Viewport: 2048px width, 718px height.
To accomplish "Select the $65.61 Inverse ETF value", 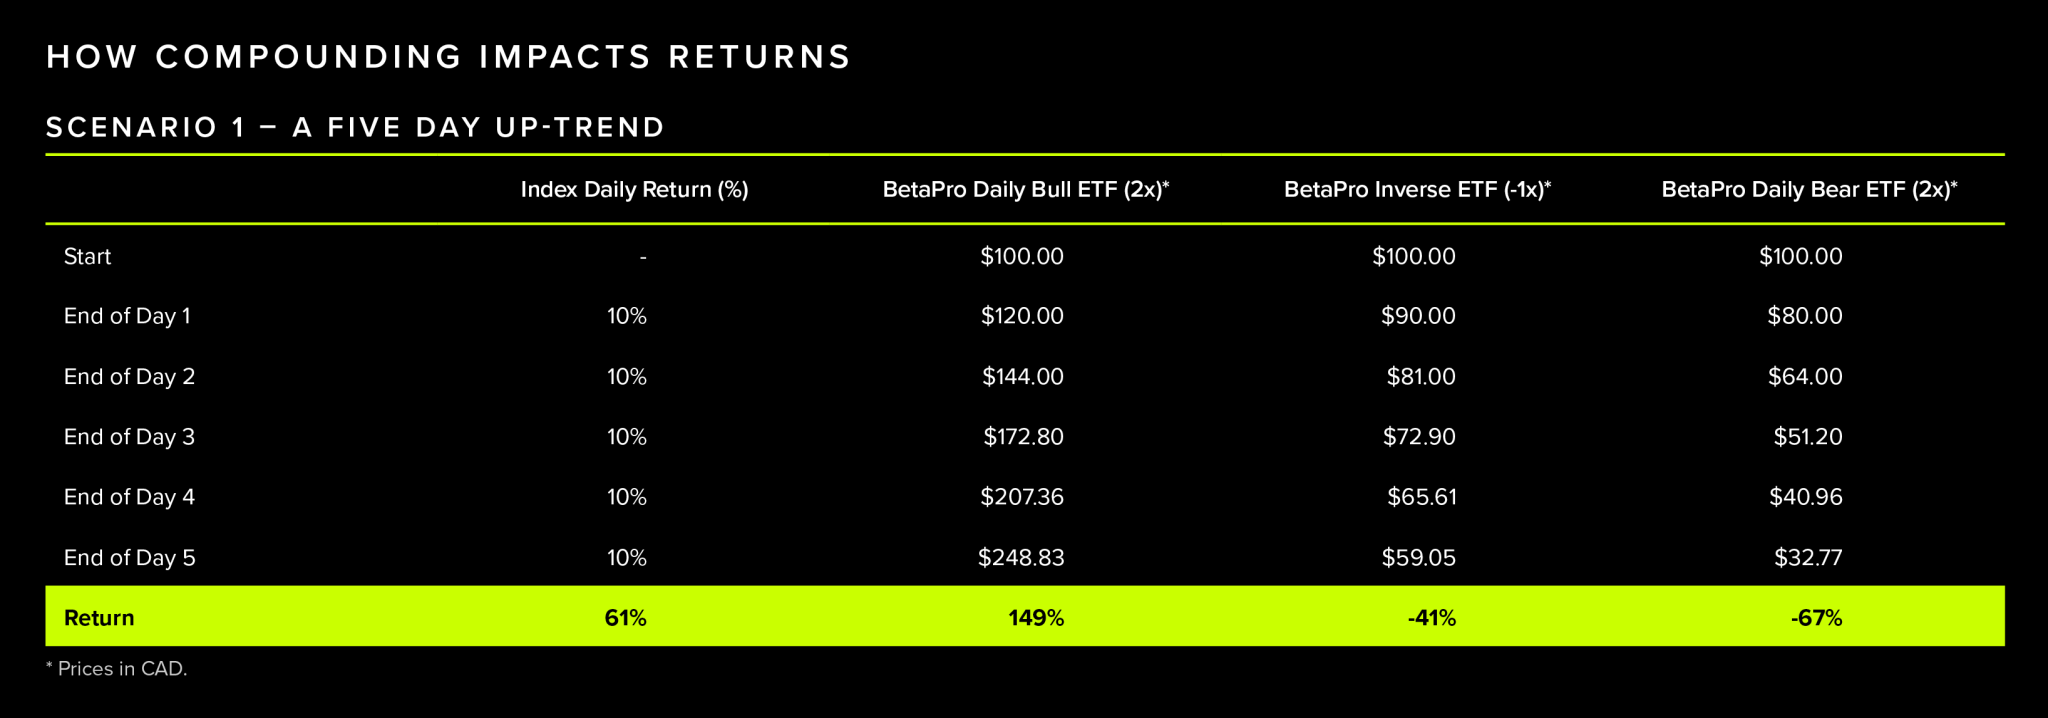I will [1421, 497].
